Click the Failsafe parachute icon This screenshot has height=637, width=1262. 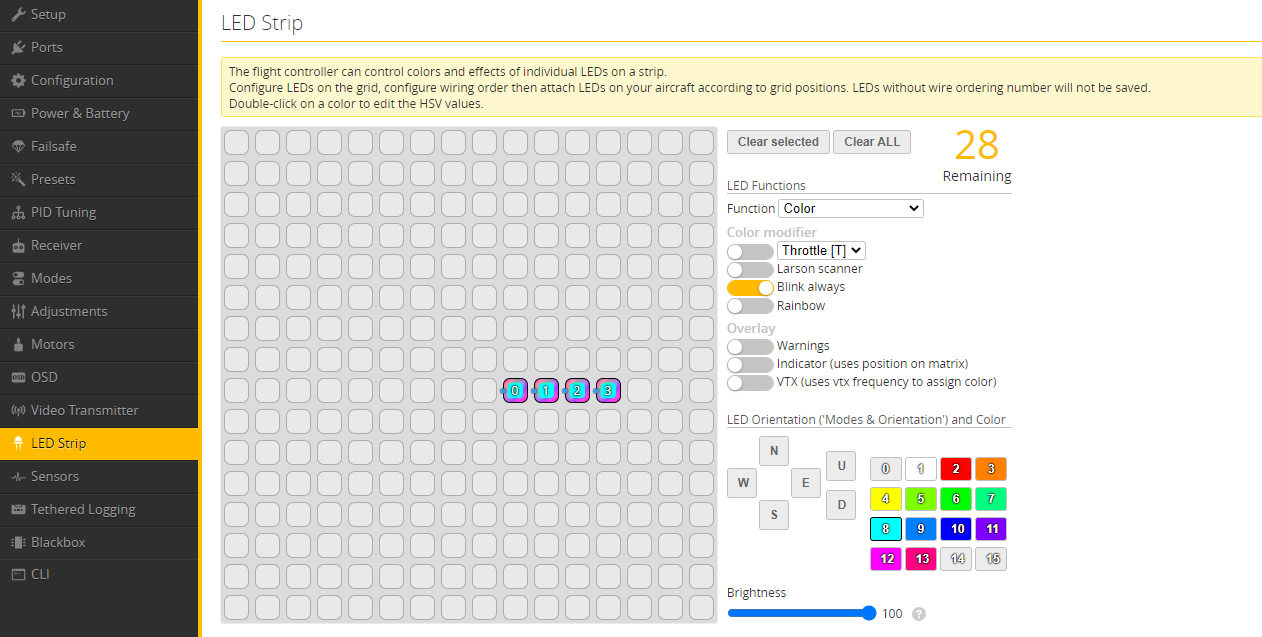click(18, 146)
